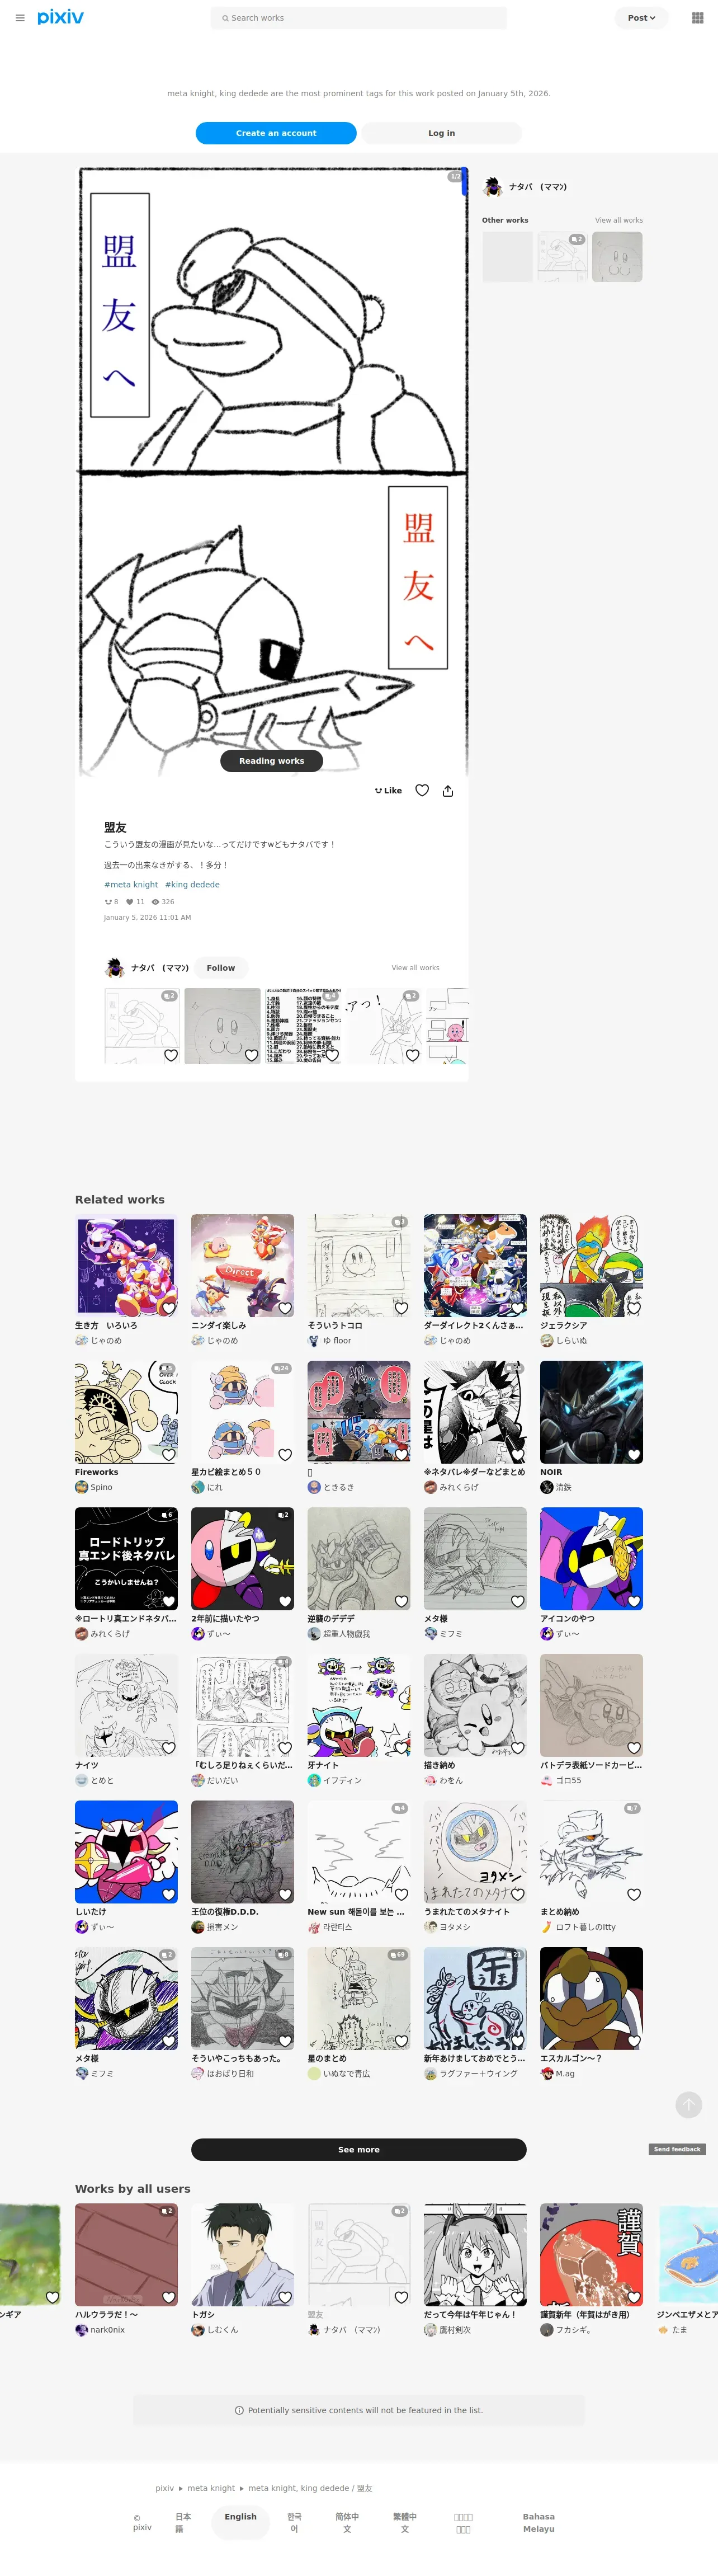Toggle heart on the NOIR thumbnail

point(634,1454)
